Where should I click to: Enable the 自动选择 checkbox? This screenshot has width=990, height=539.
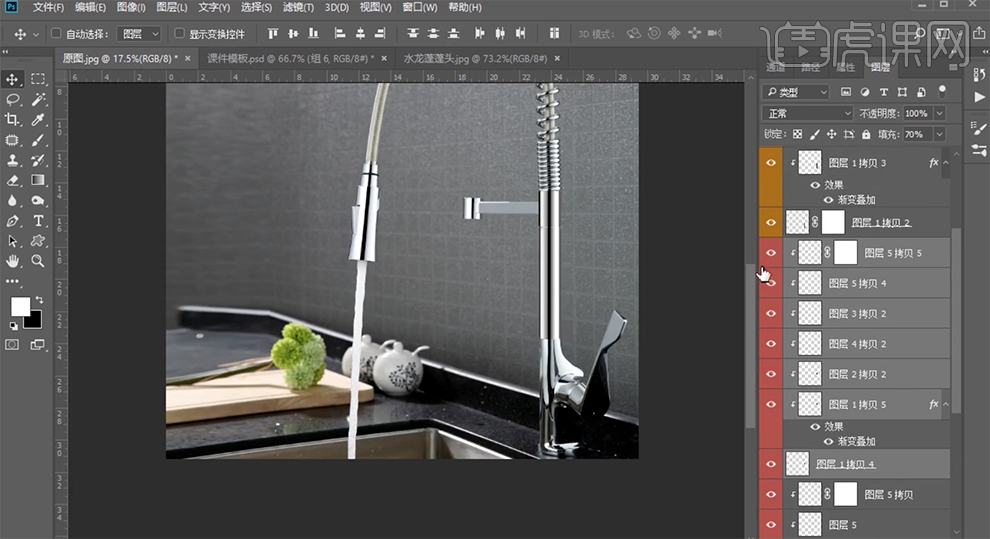click(x=56, y=33)
